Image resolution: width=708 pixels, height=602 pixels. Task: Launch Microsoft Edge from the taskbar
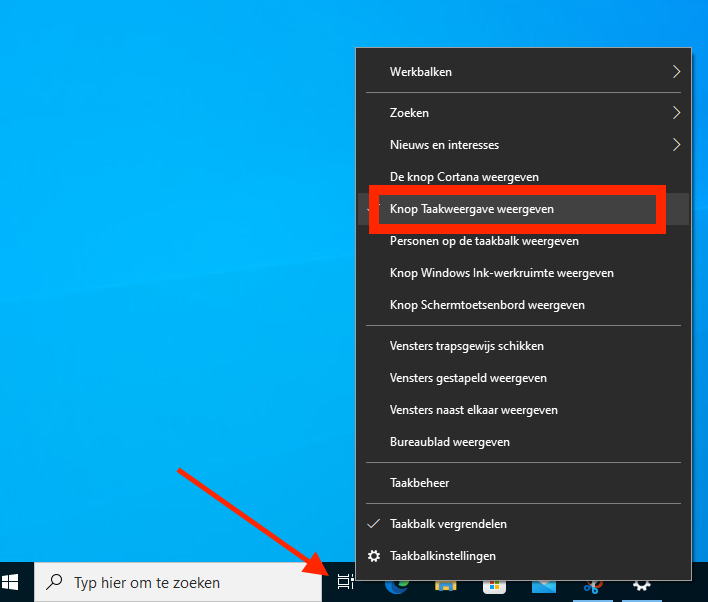coord(397,584)
